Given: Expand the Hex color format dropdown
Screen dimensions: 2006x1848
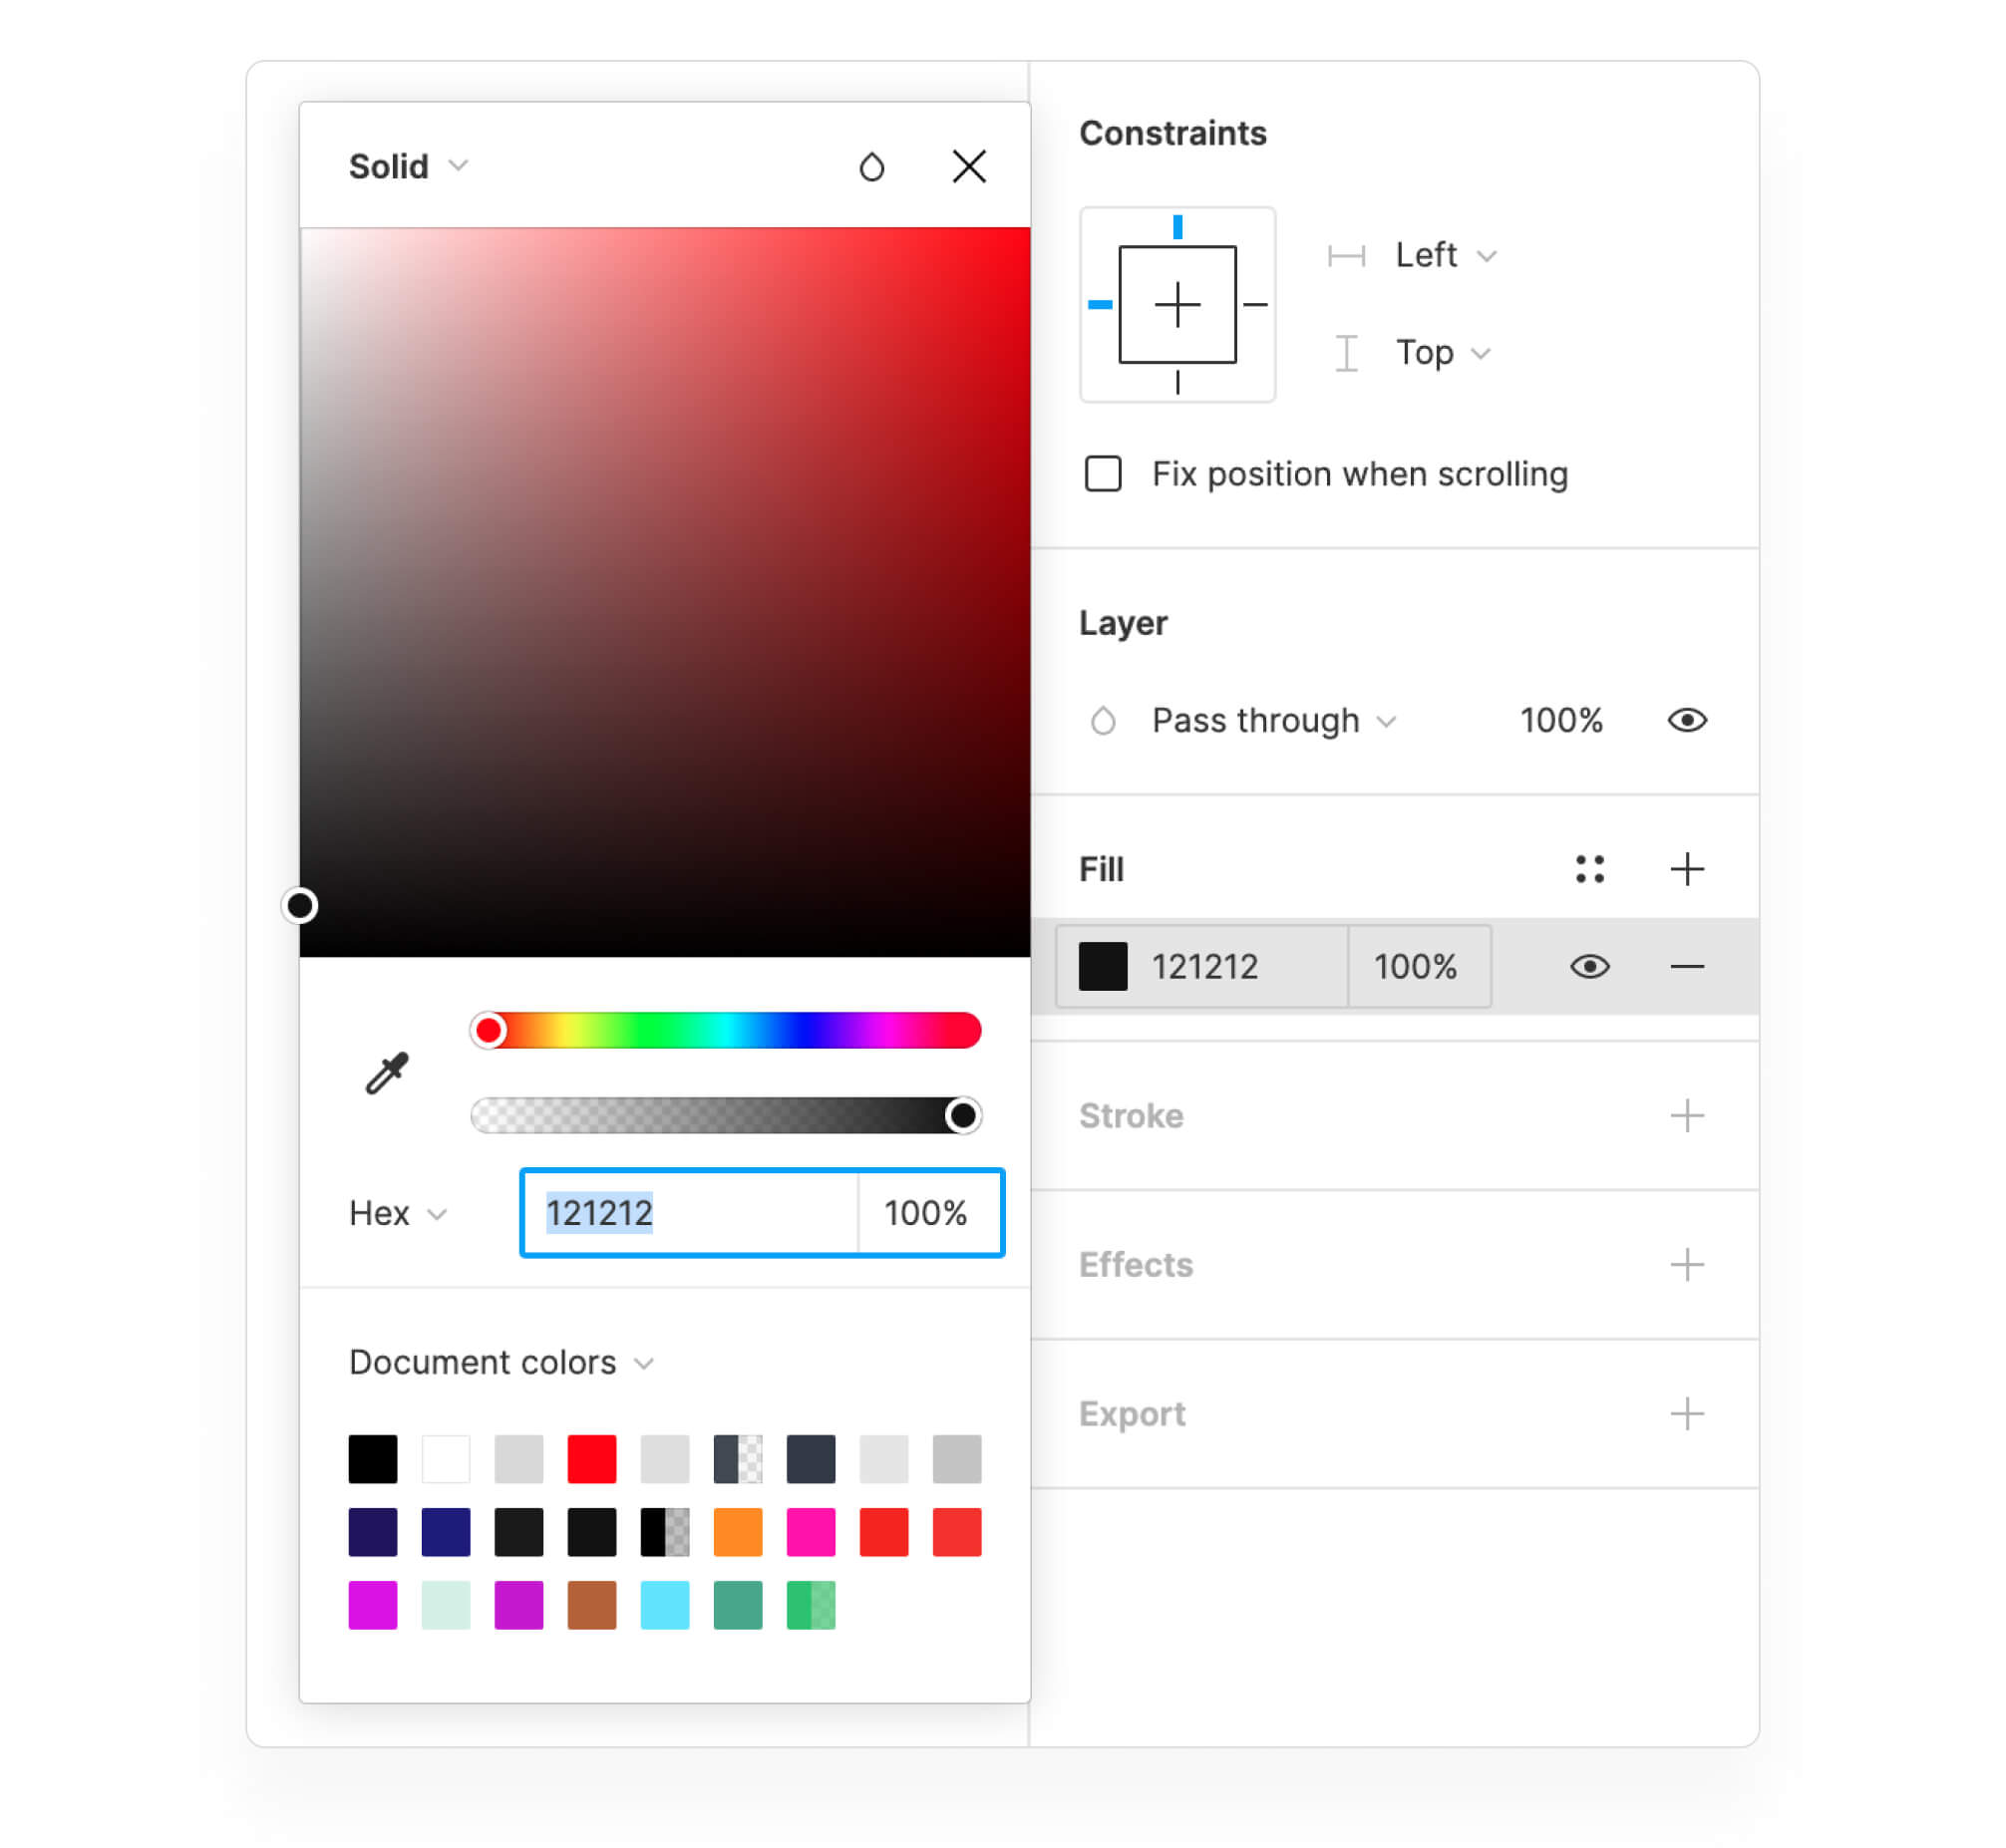Looking at the screenshot, I should pos(397,1214).
